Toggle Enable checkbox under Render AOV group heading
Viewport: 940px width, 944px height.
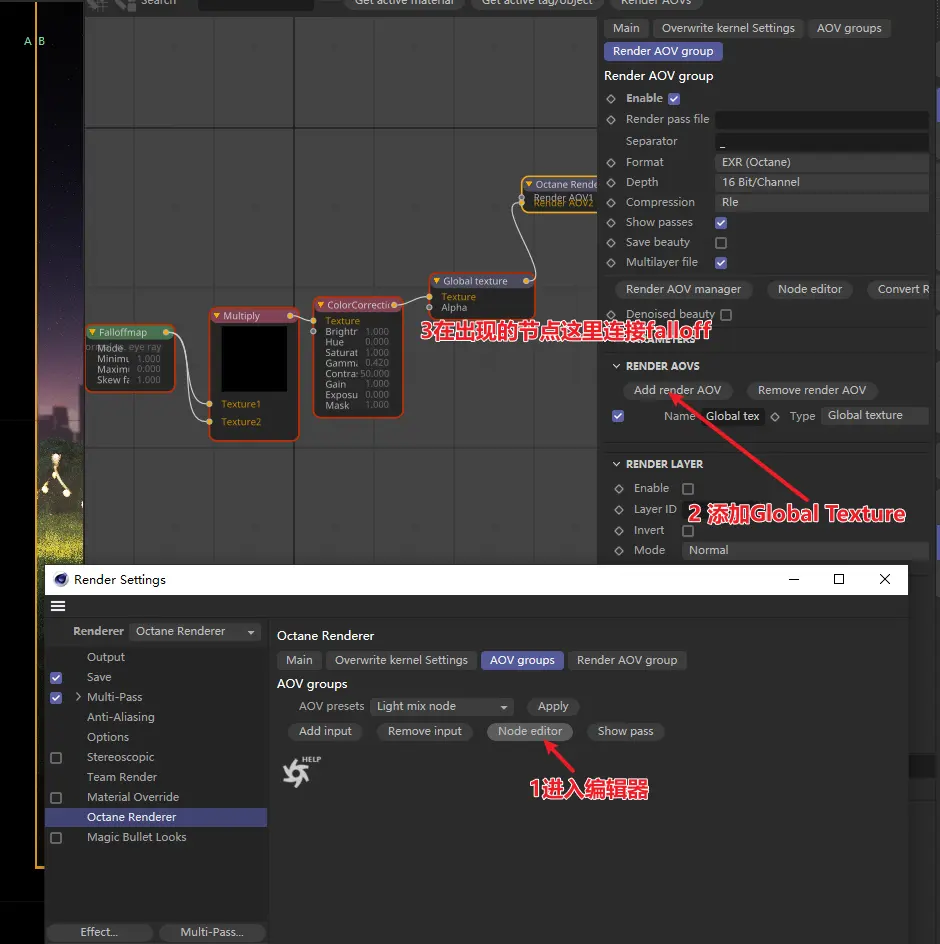pos(674,99)
